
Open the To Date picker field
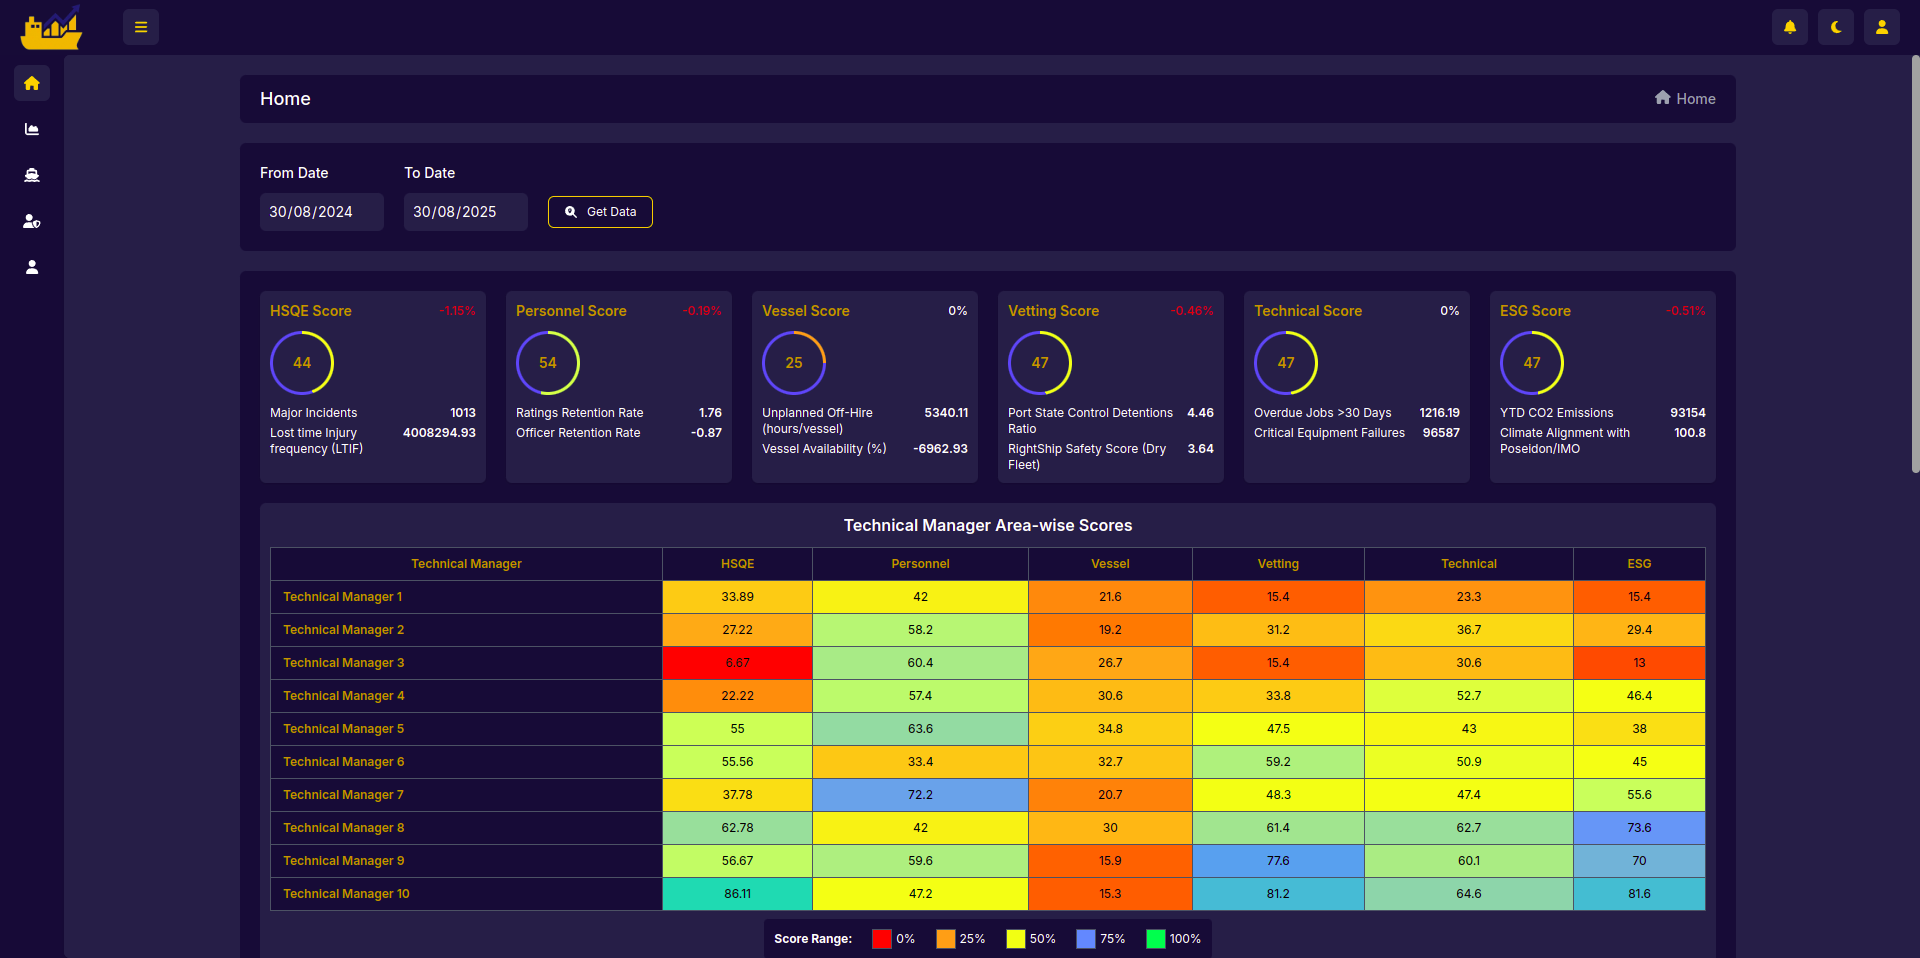coord(465,212)
